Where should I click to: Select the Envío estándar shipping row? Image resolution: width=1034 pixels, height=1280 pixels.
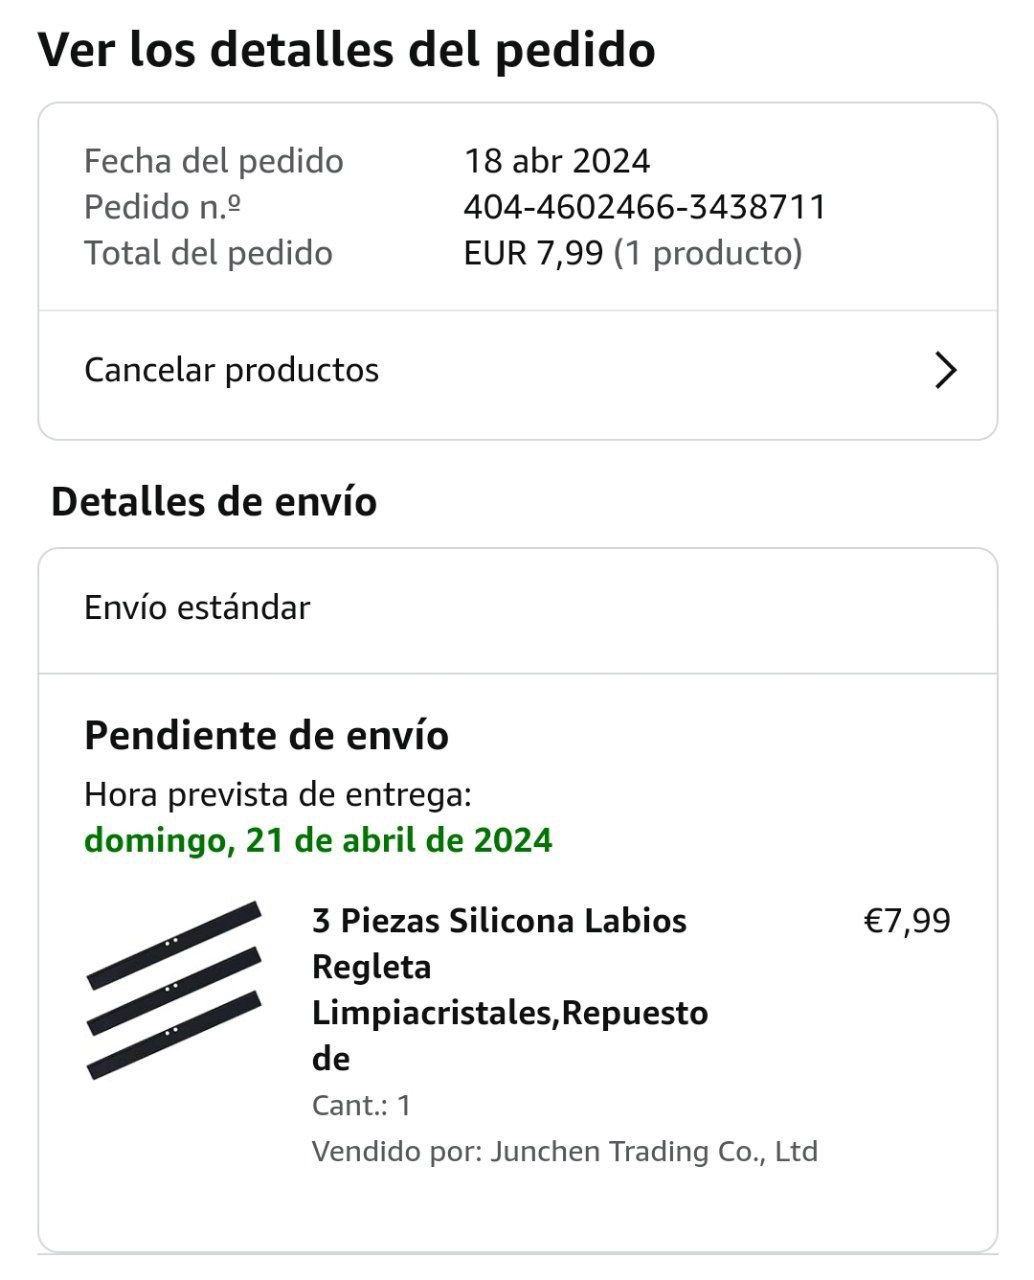(197, 608)
